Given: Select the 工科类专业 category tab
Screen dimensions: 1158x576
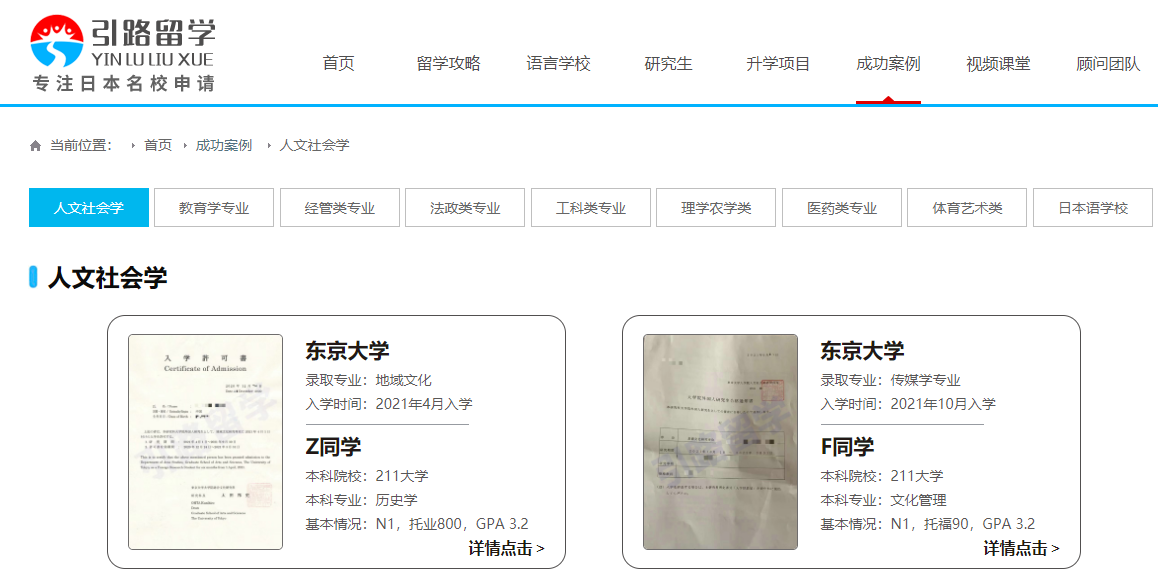Looking at the screenshot, I should point(591,208).
